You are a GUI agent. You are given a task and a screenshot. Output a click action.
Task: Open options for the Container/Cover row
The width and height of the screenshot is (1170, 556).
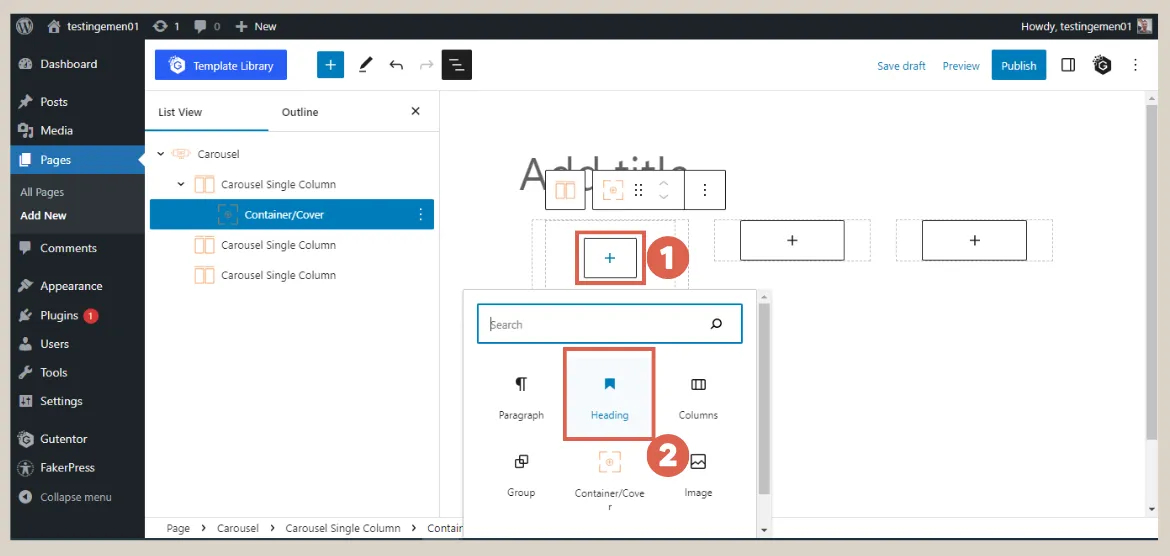pos(420,214)
